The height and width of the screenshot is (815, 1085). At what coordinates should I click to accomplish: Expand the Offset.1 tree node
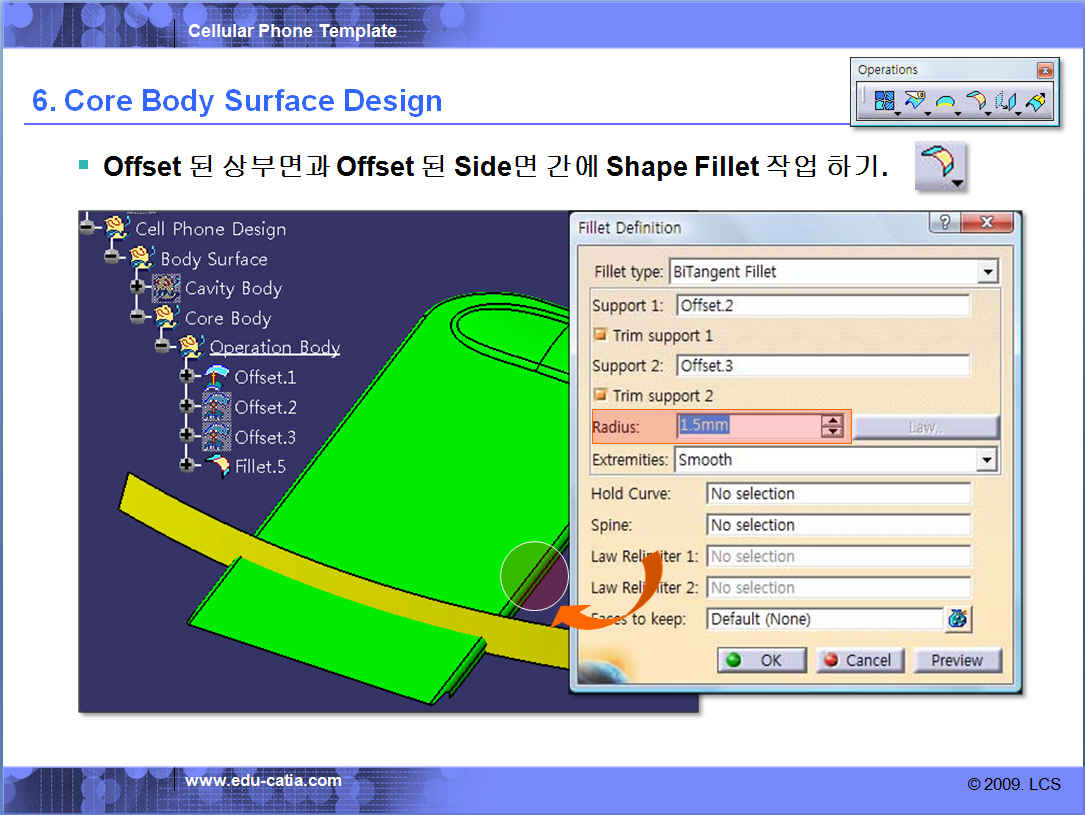(186, 377)
